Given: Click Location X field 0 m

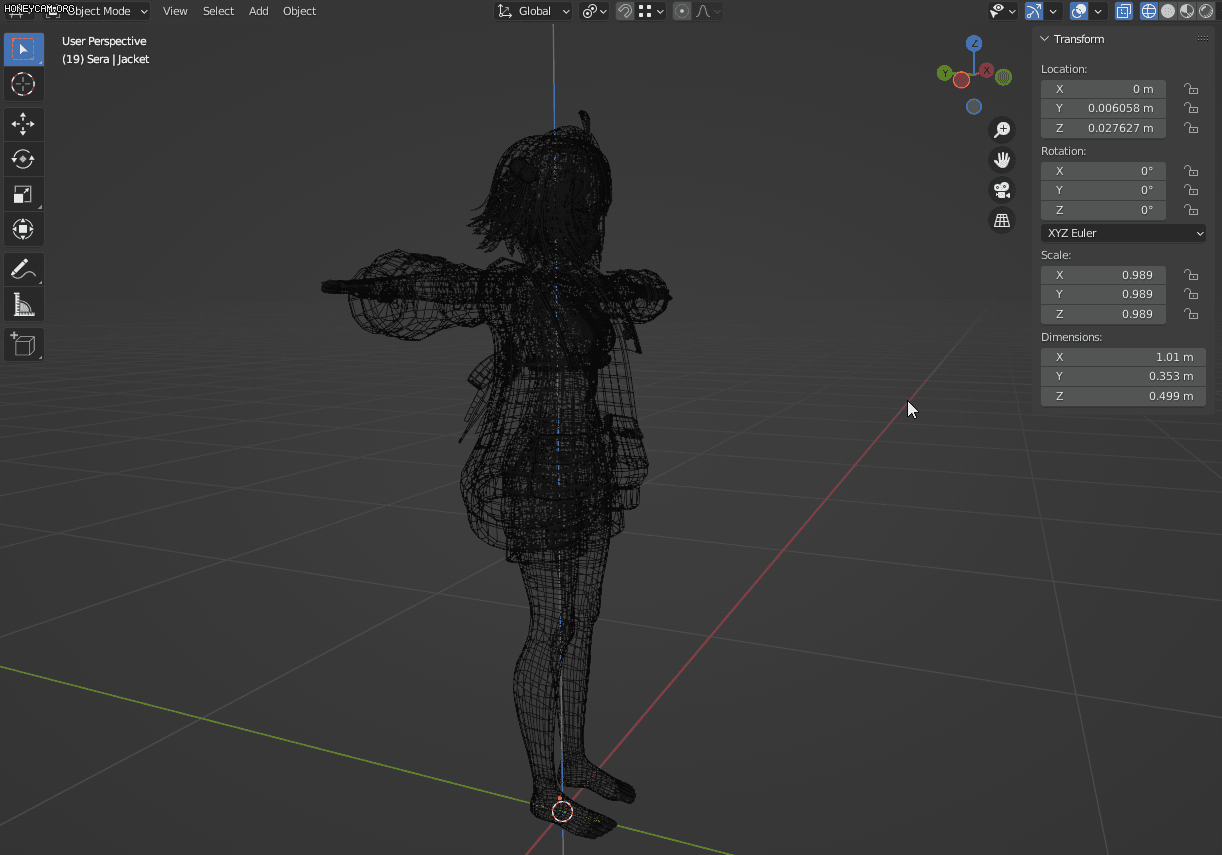Looking at the screenshot, I should [x=1103, y=89].
